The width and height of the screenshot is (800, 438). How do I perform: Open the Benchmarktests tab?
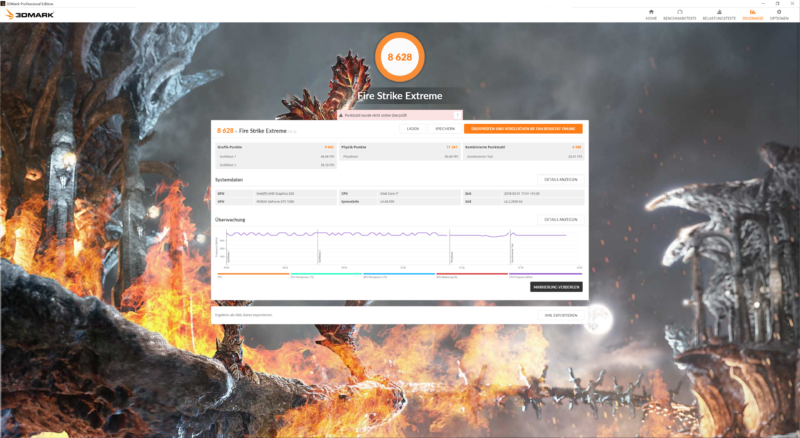[680, 15]
